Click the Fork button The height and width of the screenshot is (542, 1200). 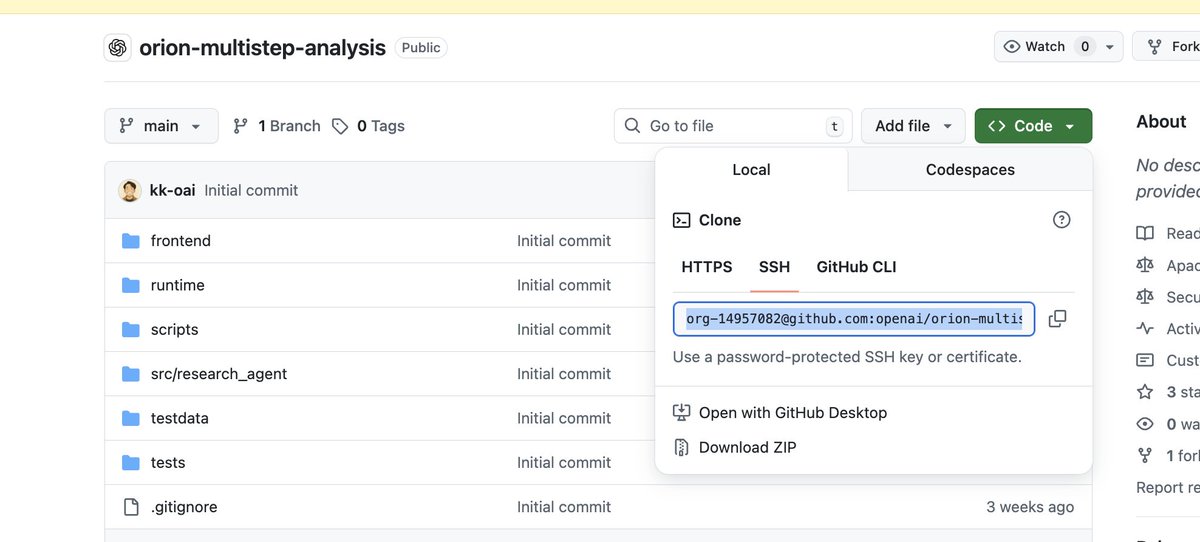tap(1172, 47)
